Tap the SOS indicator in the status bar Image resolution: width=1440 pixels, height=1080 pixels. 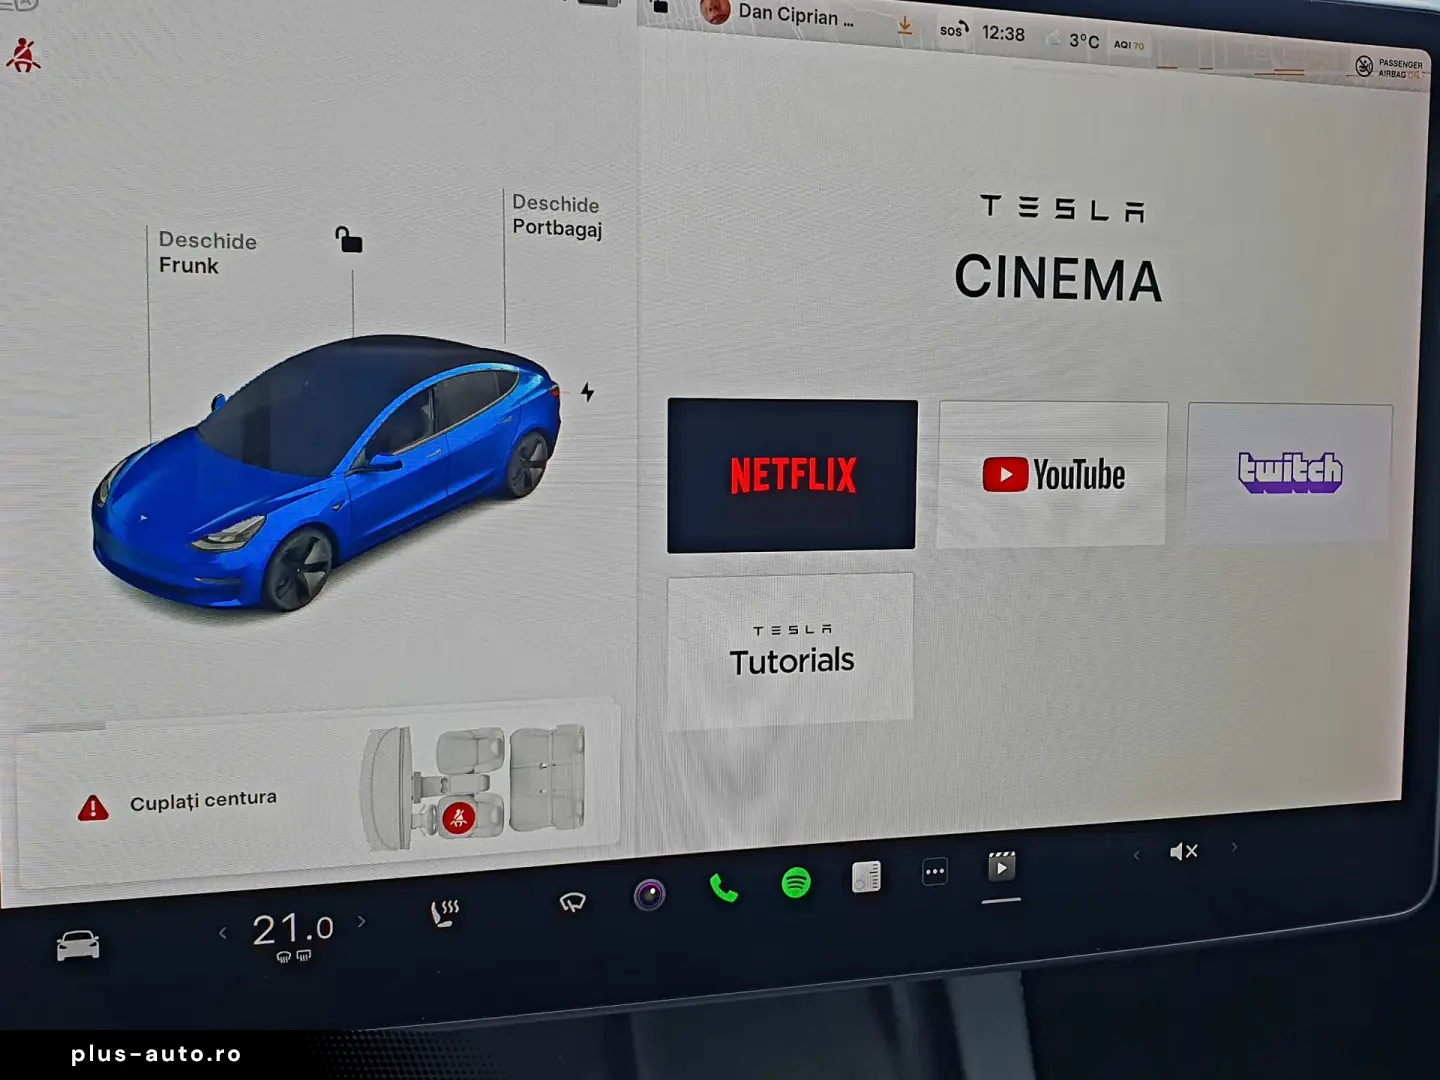[952, 31]
